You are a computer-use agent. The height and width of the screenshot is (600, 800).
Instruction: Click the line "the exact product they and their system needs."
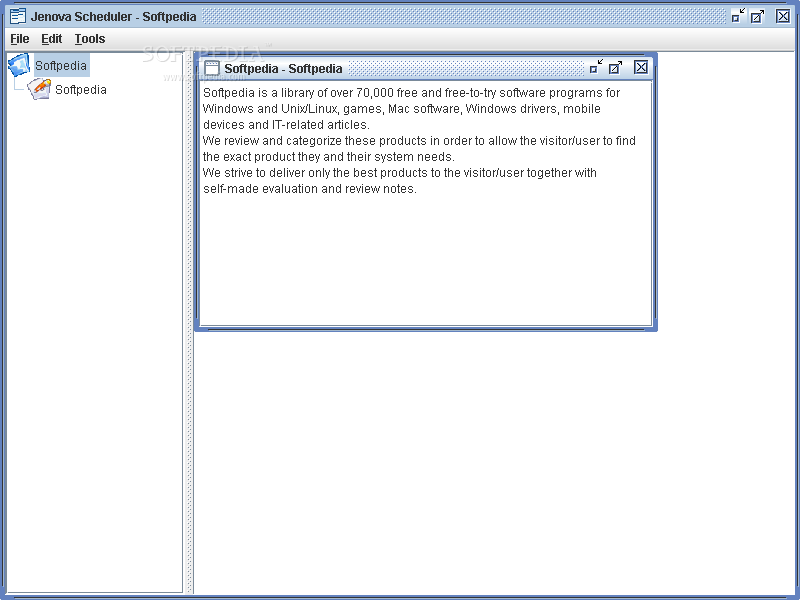click(x=328, y=157)
